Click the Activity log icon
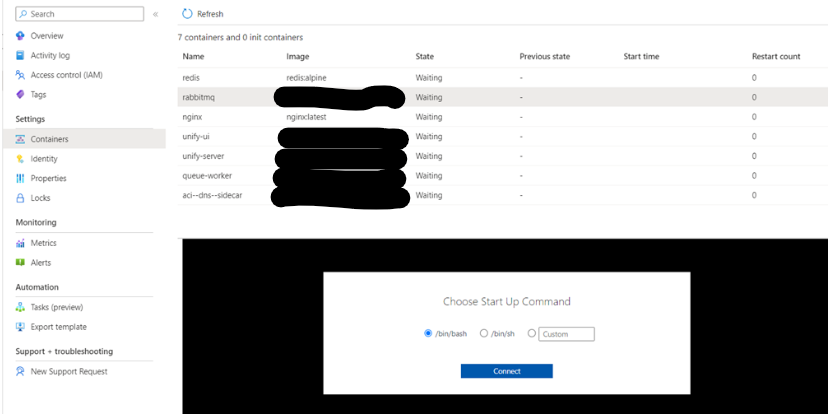 click(x=20, y=56)
